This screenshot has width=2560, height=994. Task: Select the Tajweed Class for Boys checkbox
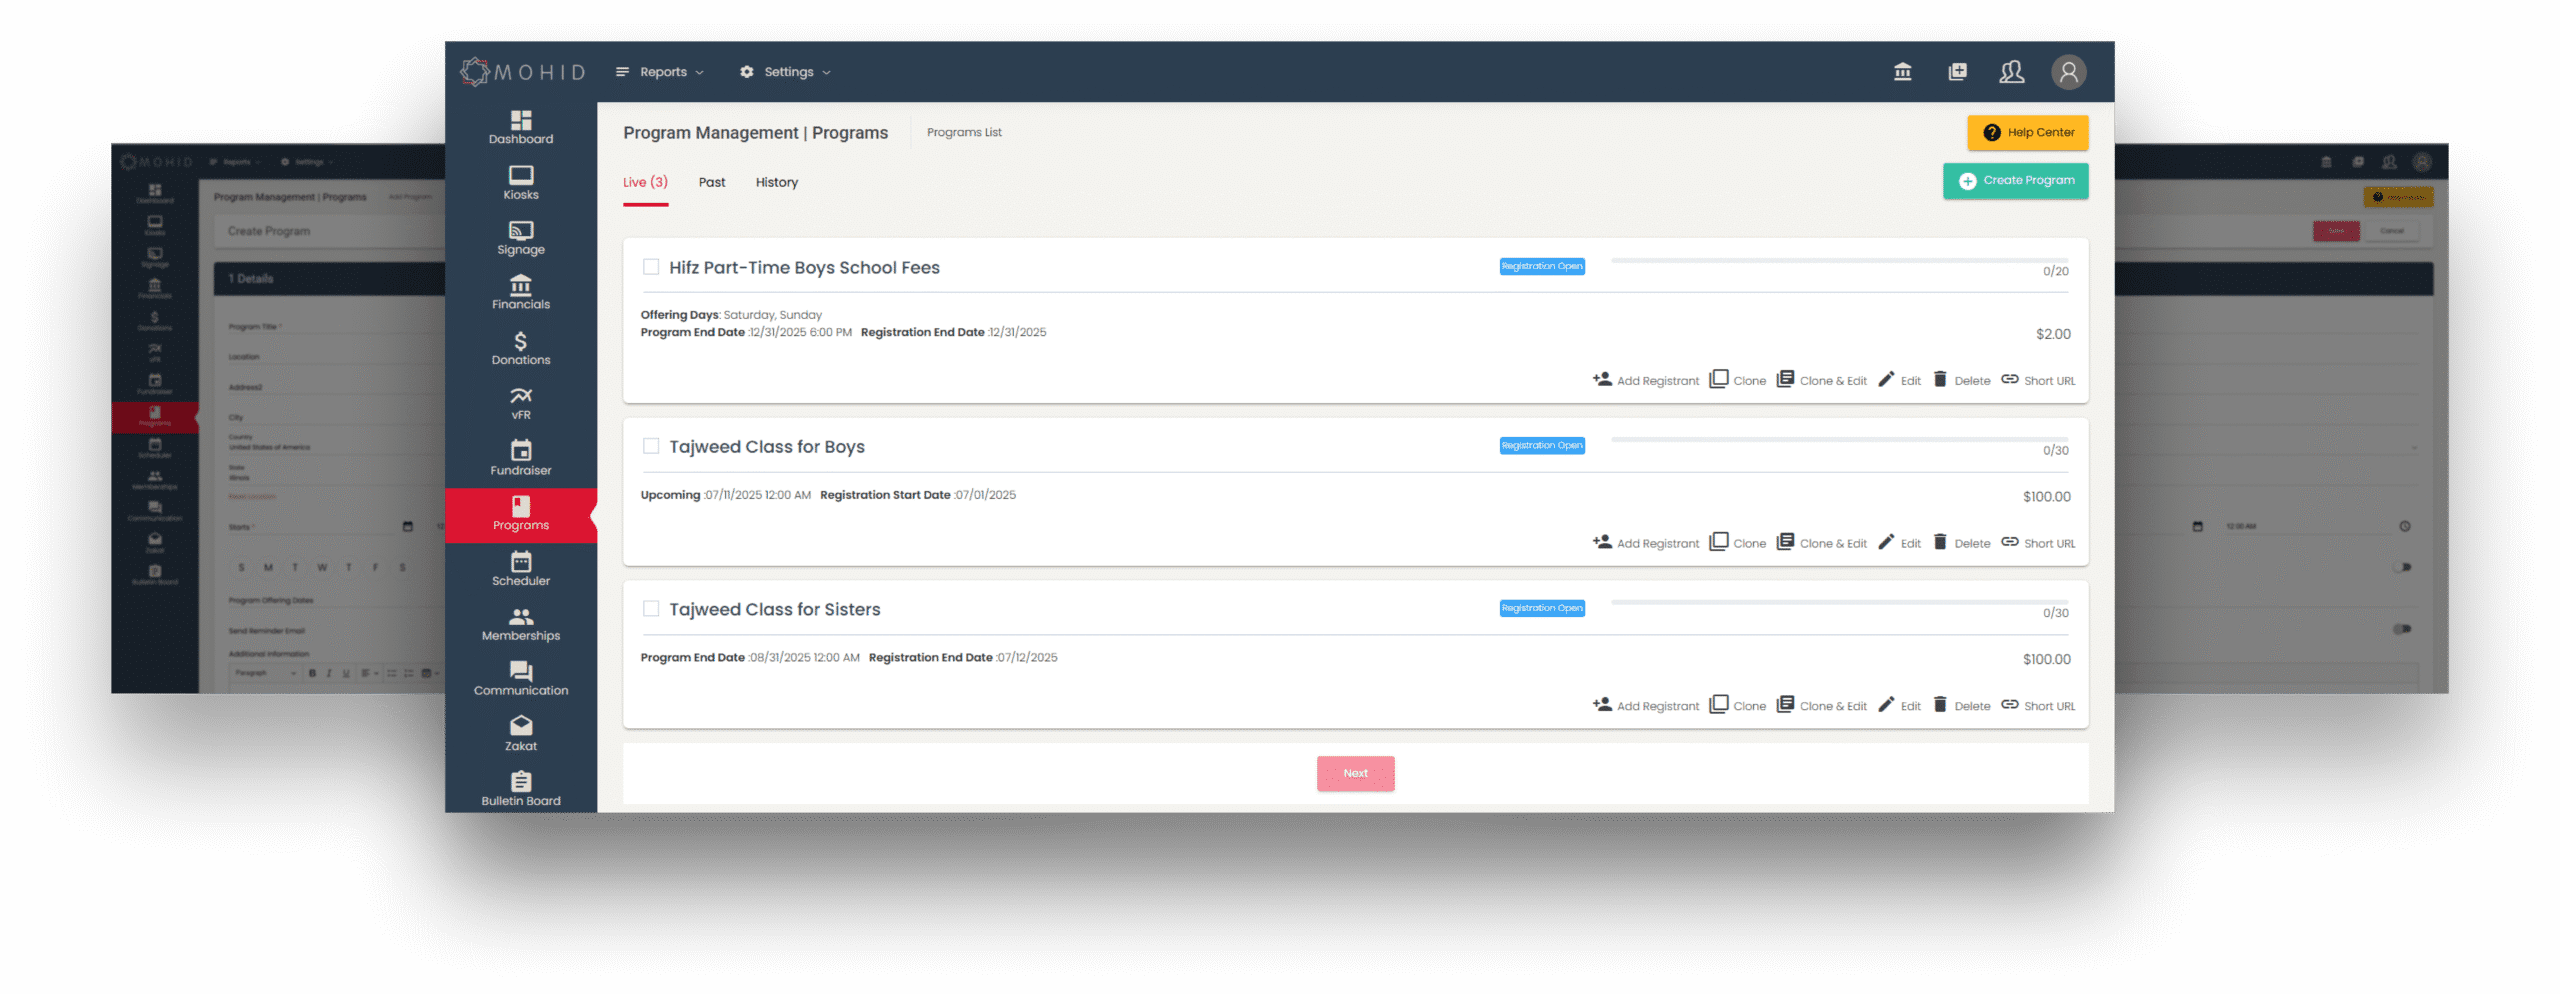(651, 446)
